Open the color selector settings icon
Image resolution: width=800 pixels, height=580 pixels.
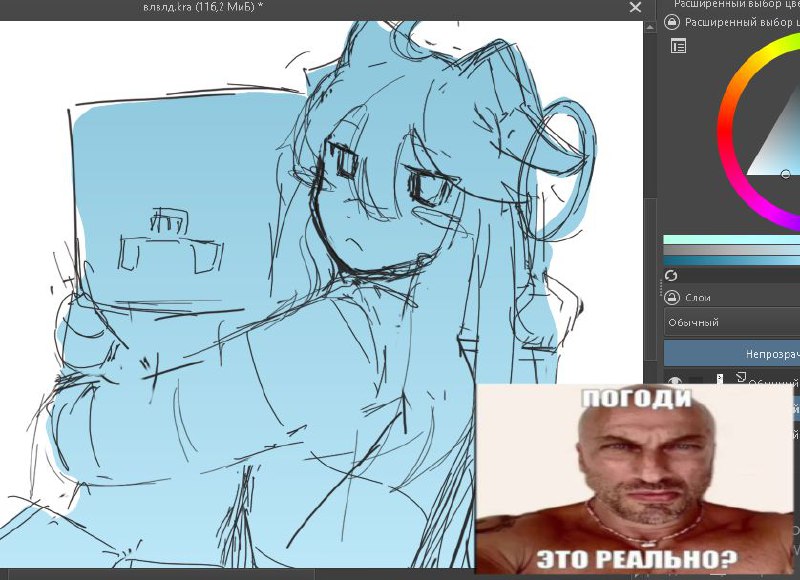tap(679, 46)
